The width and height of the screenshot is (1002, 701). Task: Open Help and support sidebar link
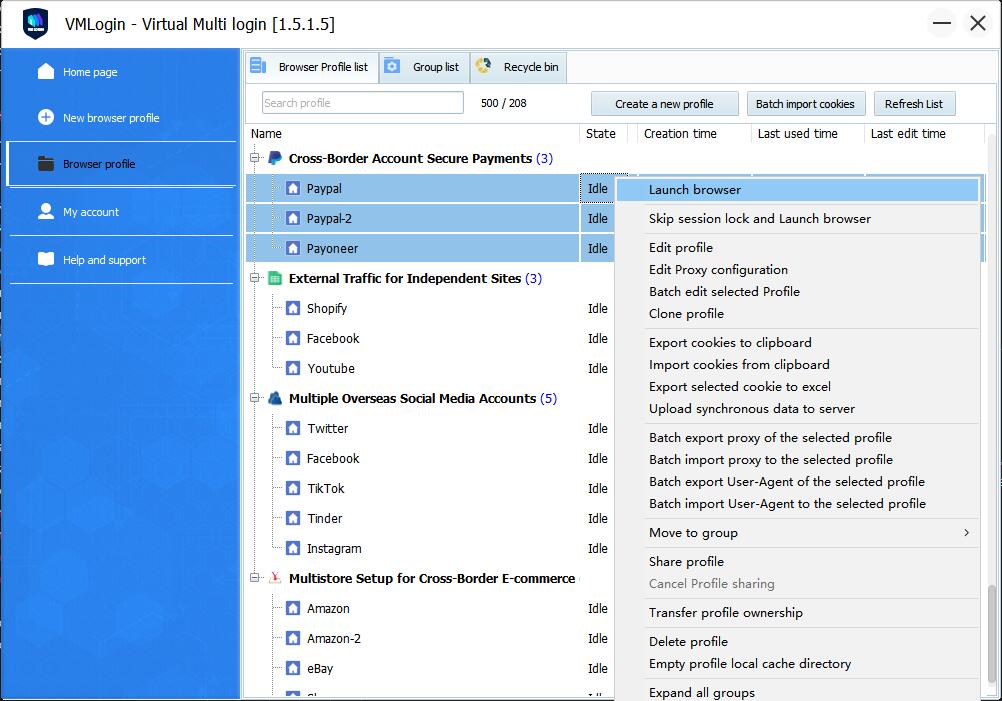[104, 259]
